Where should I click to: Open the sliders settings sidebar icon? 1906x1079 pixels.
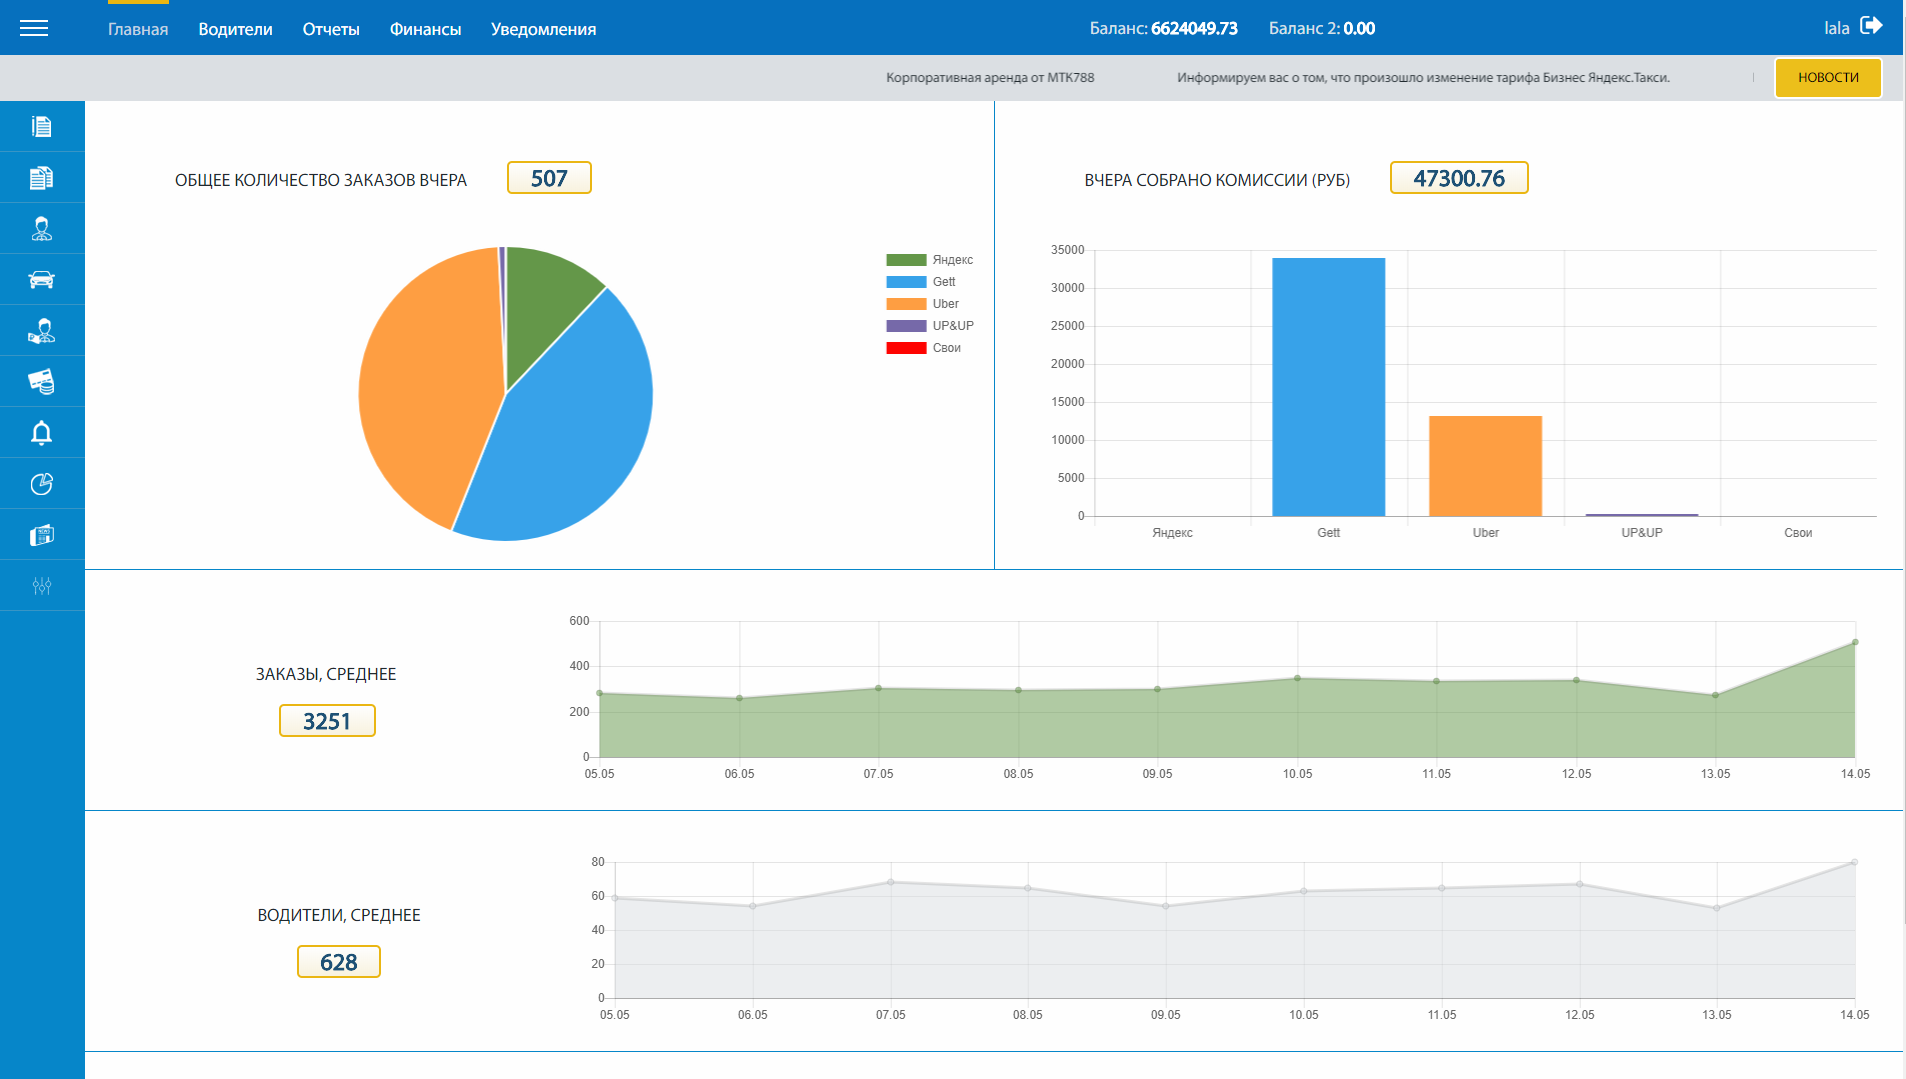(41, 586)
